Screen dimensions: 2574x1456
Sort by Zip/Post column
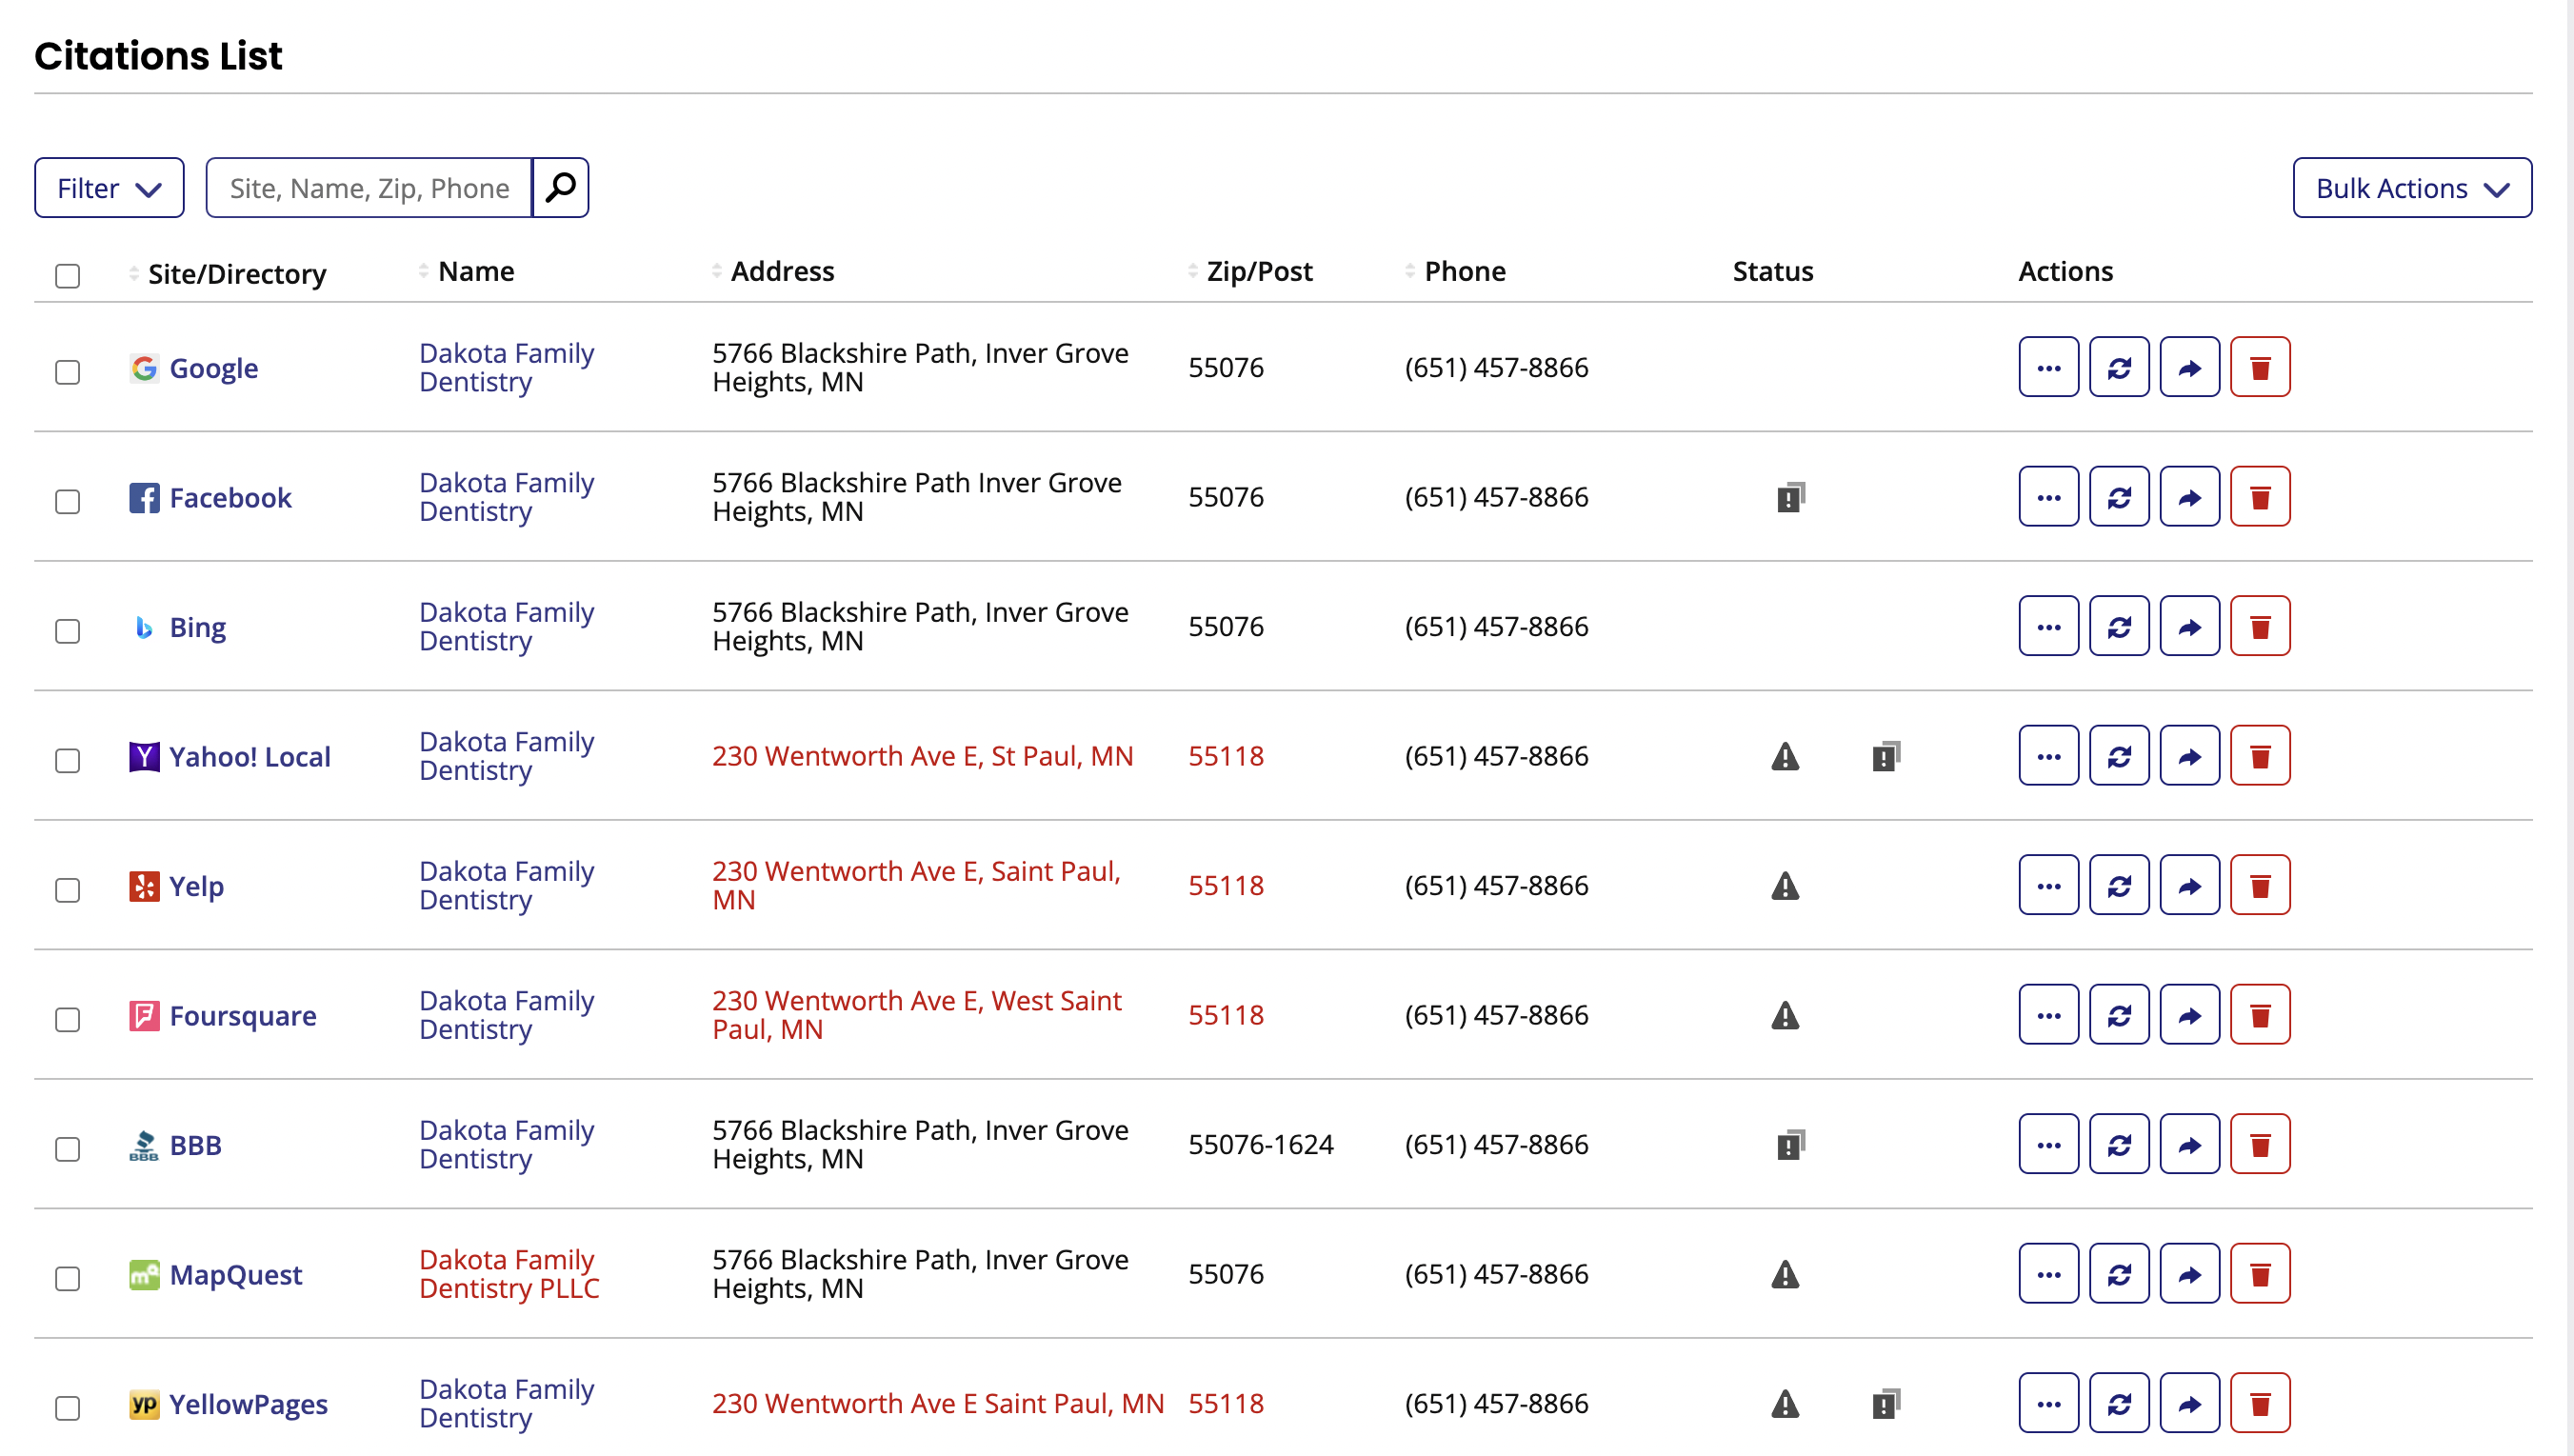(1250, 271)
